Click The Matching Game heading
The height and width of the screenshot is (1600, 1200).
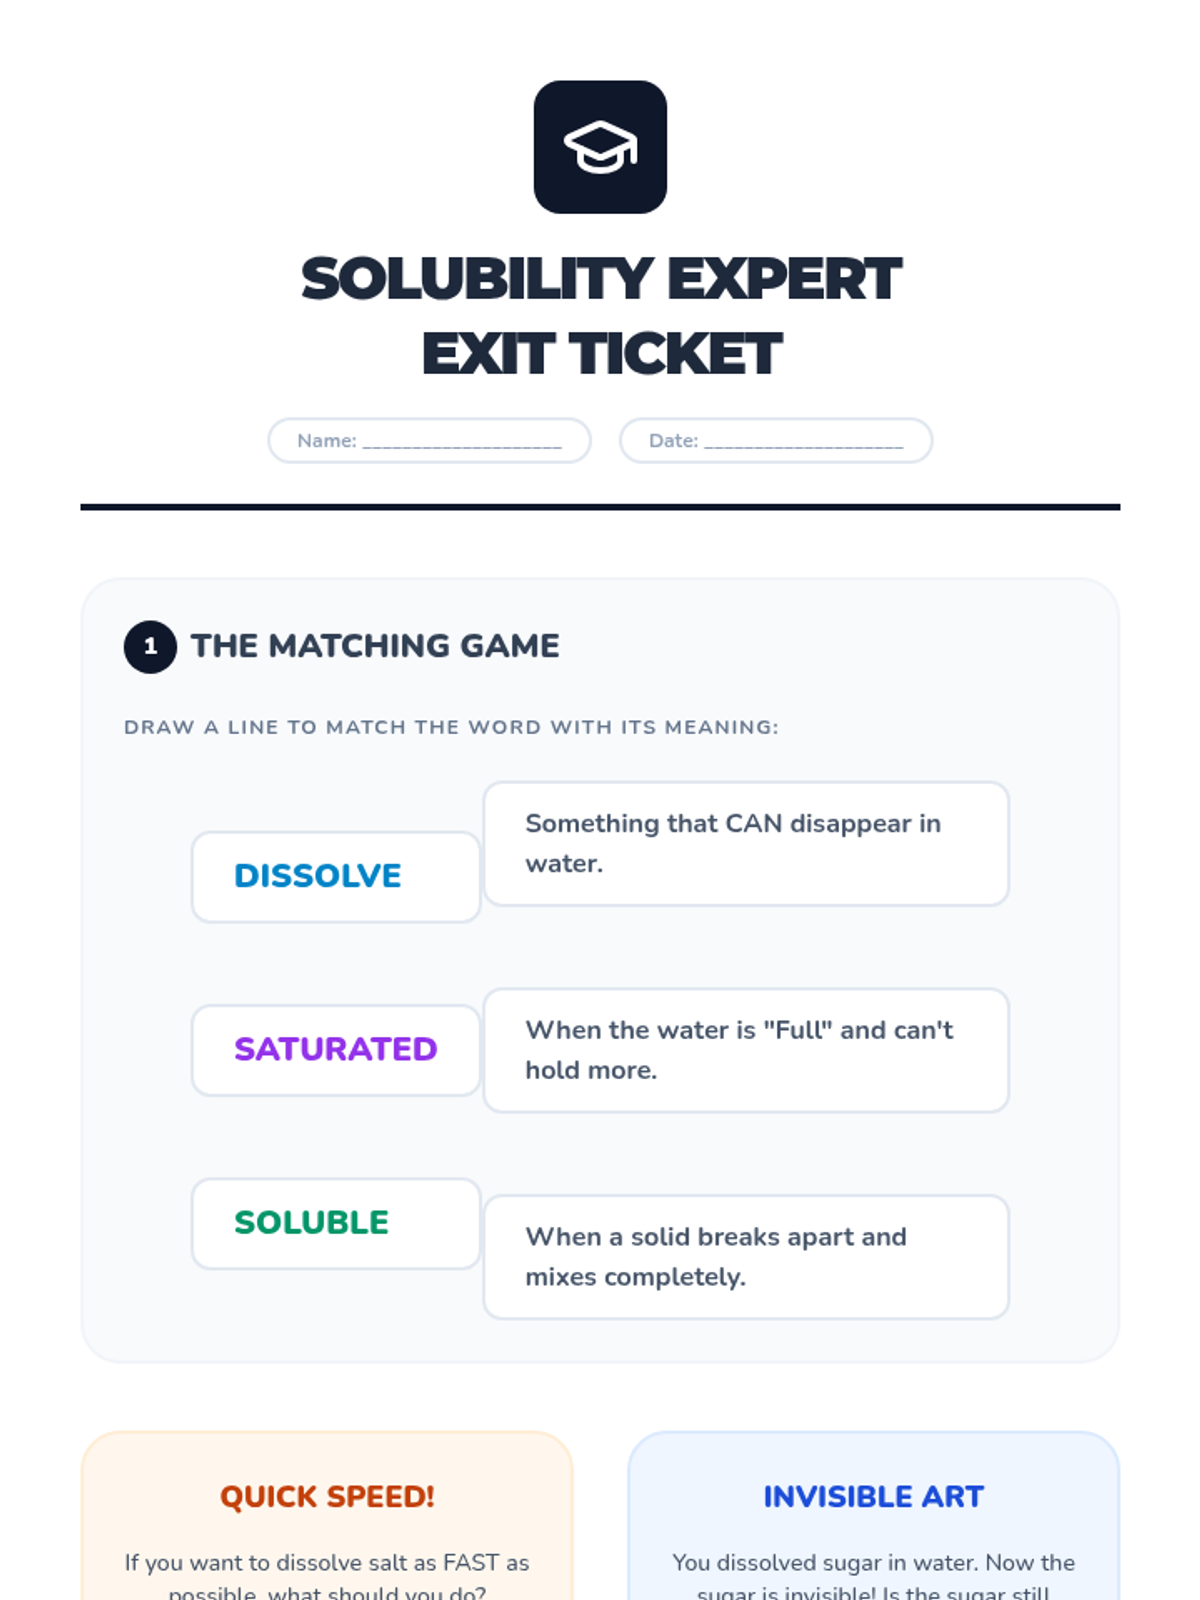tap(375, 646)
